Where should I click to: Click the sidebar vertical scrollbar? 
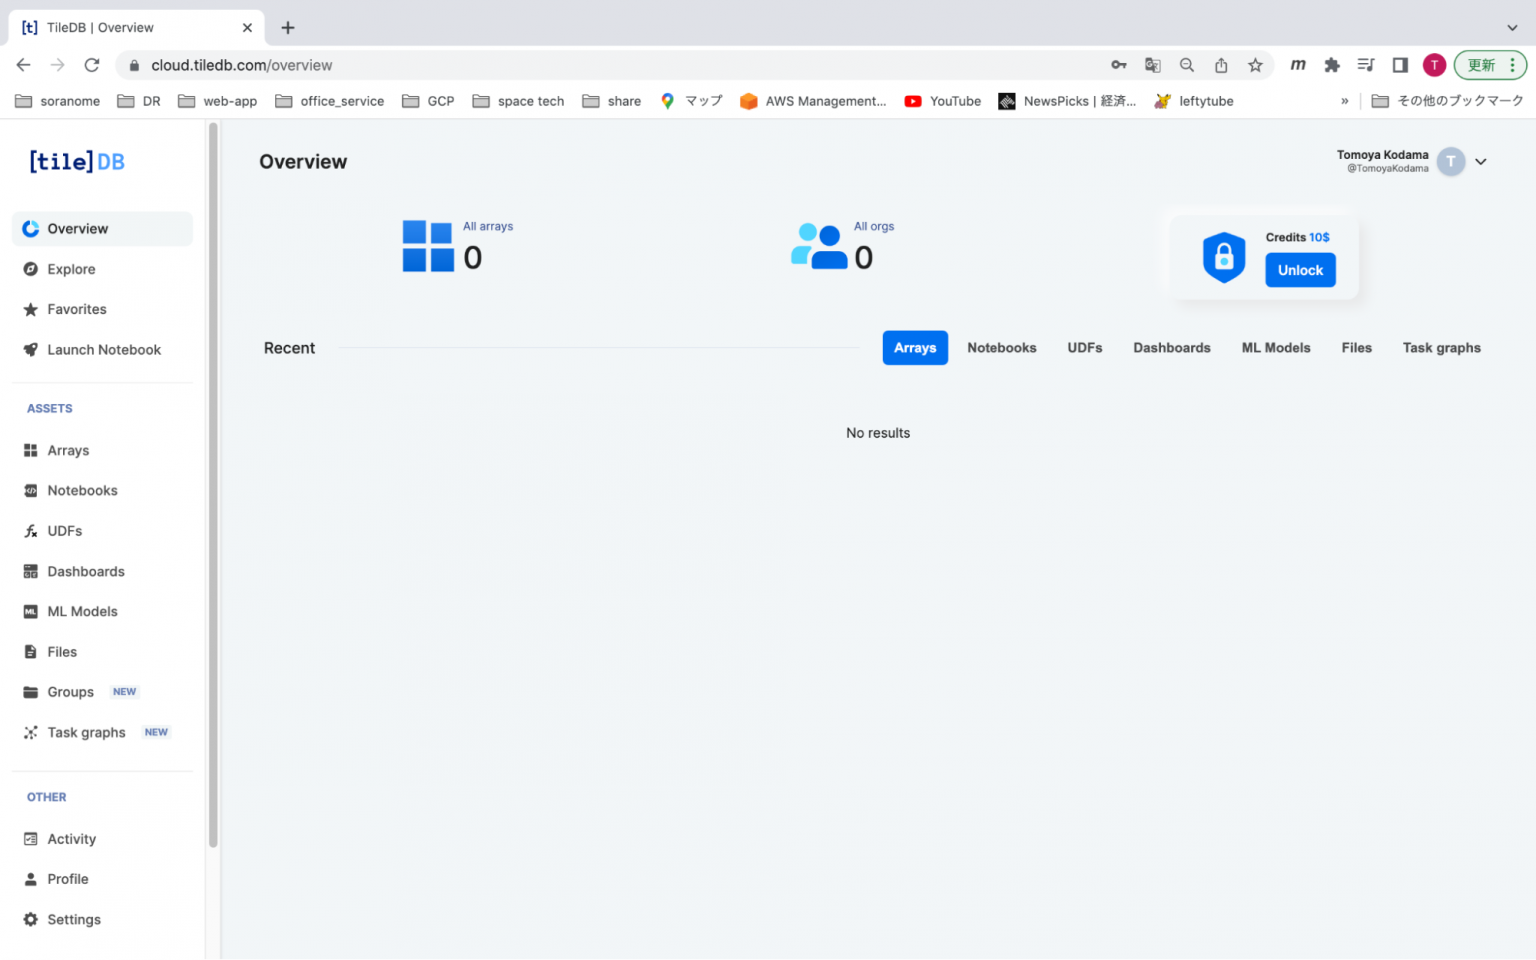(x=213, y=485)
